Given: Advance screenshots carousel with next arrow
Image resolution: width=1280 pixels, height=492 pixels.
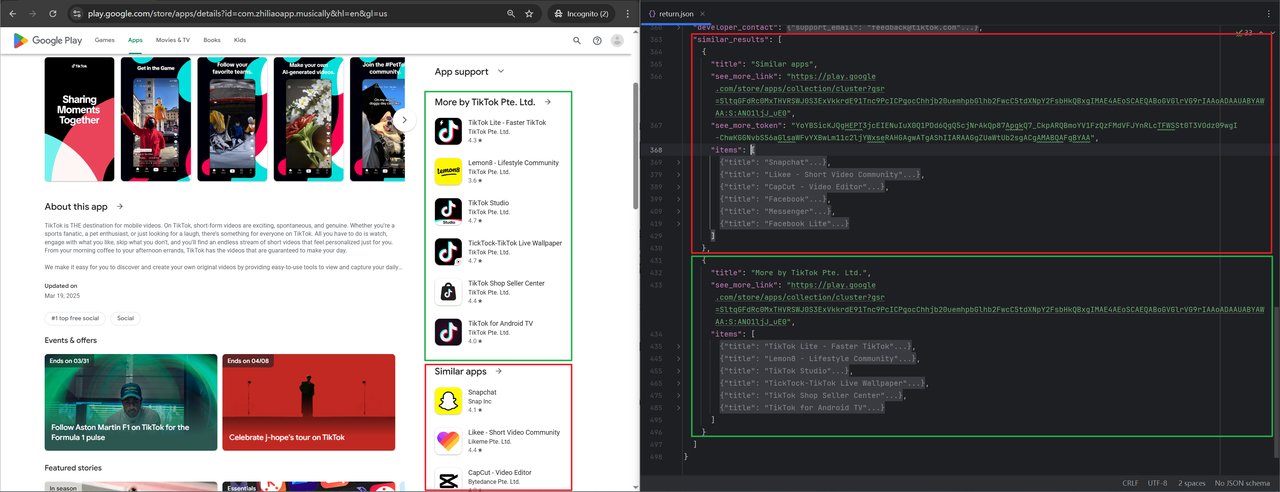Looking at the screenshot, I should point(404,119).
